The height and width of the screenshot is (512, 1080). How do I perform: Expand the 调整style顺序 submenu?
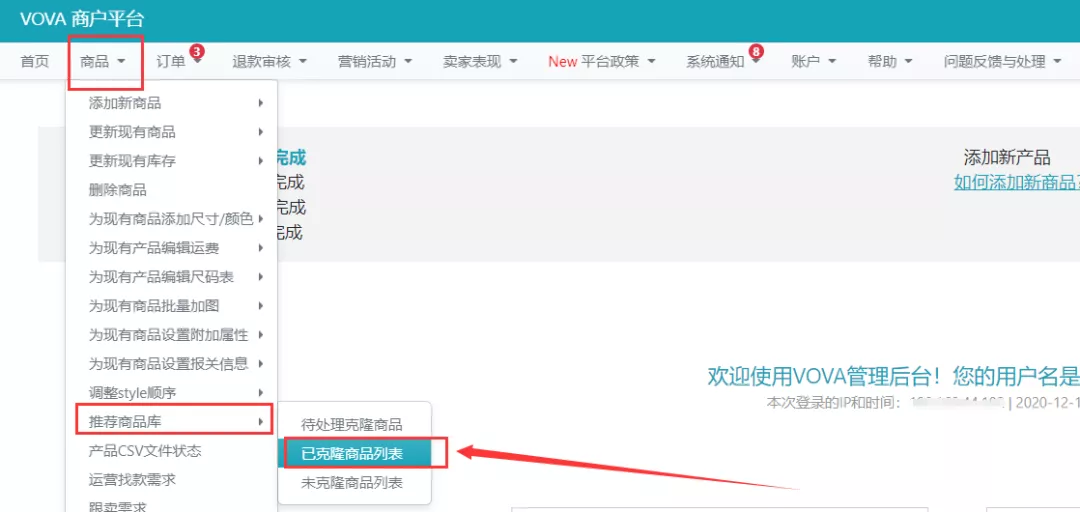point(172,393)
